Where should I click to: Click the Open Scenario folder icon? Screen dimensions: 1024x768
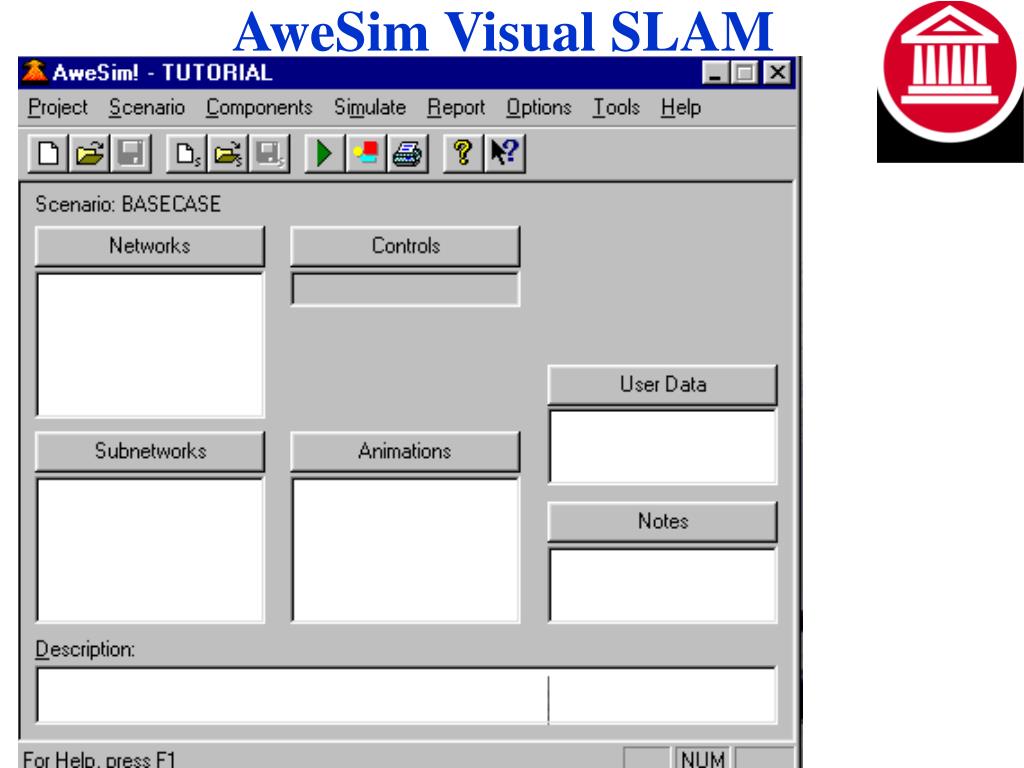pos(228,153)
